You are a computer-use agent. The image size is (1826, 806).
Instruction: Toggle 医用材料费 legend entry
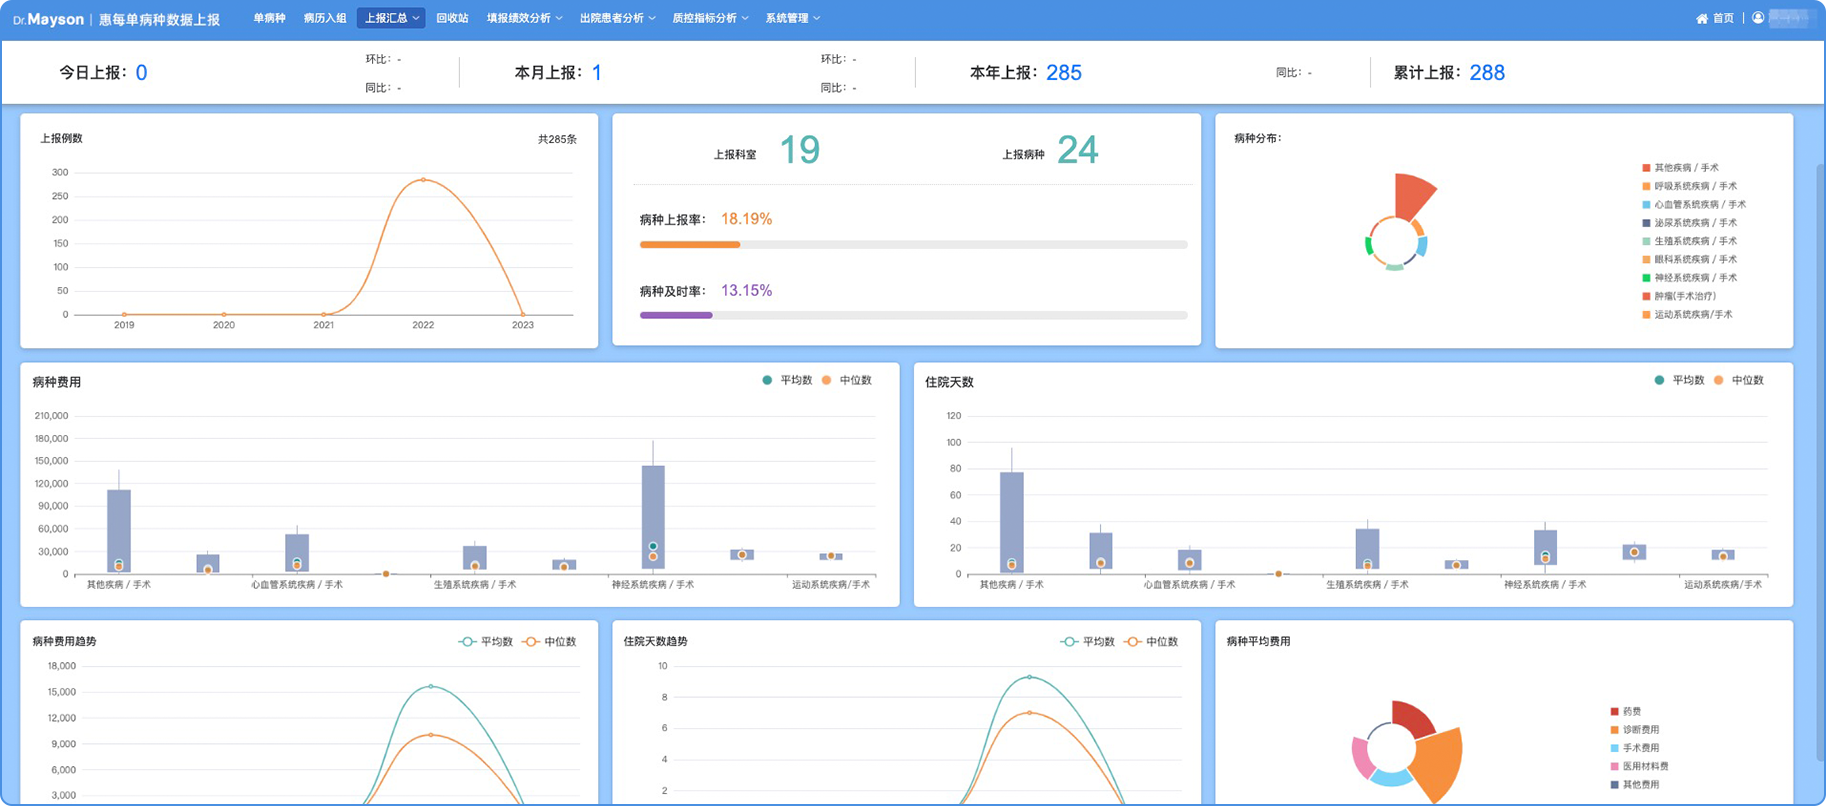[x=1638, y=766]
